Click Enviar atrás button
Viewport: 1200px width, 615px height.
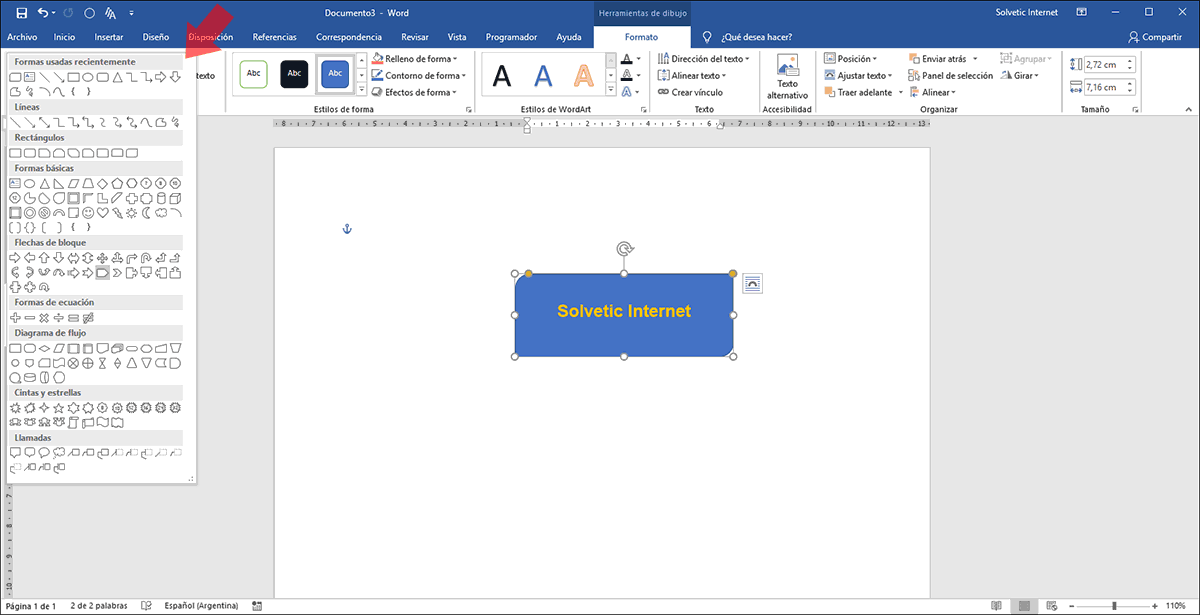point(937,59)
